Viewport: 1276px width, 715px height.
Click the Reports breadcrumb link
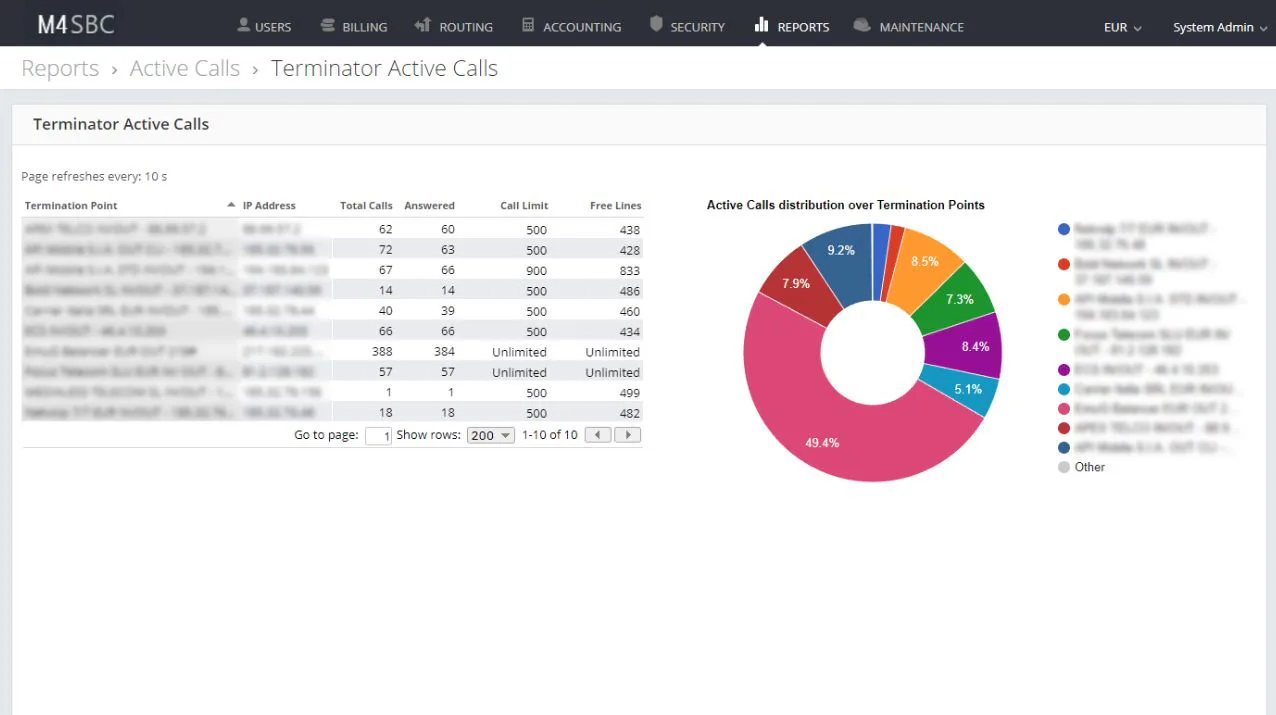60,68
